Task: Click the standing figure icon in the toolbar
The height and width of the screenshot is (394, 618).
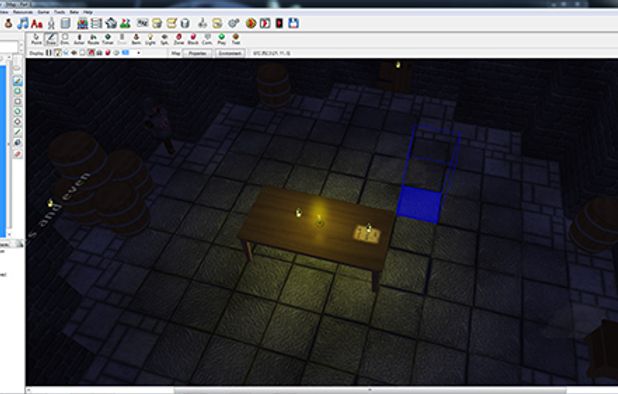Action: (51, 24)
